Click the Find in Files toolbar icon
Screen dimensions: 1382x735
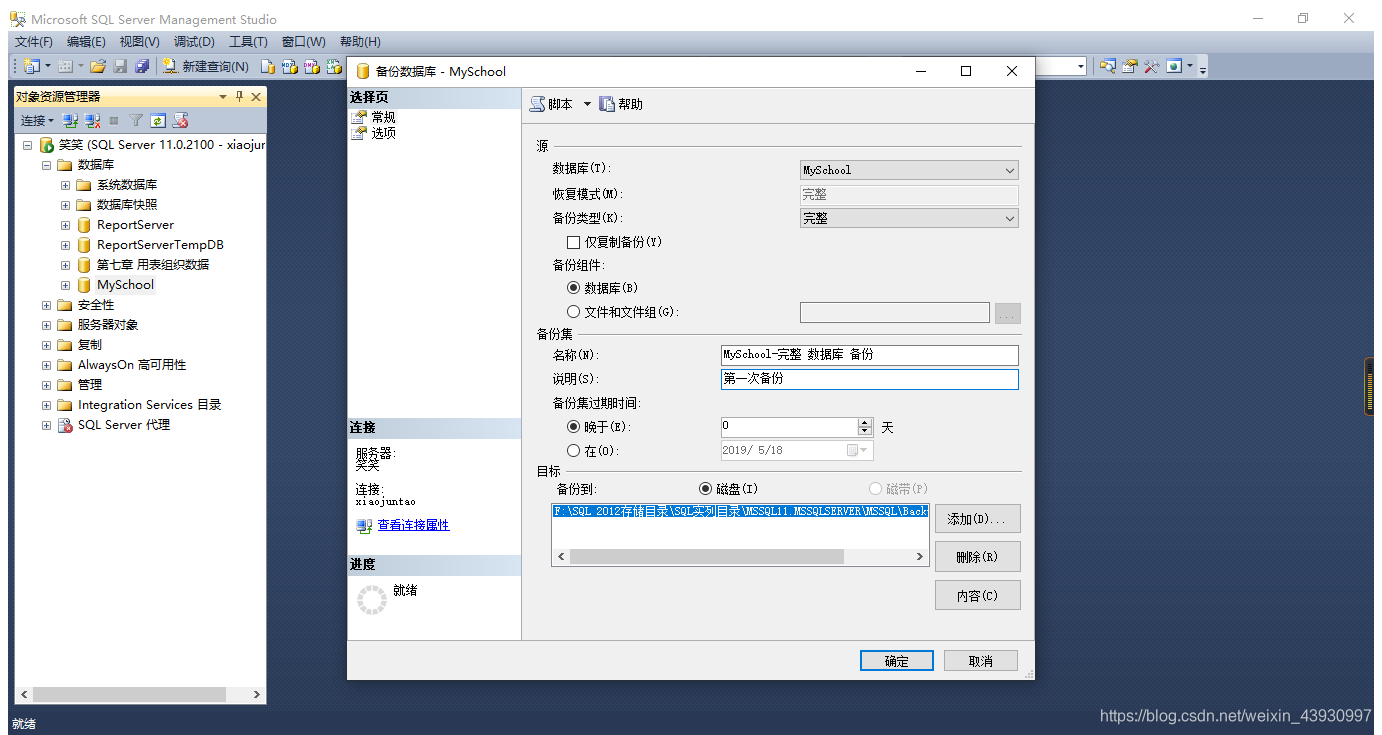[1108, 66]
